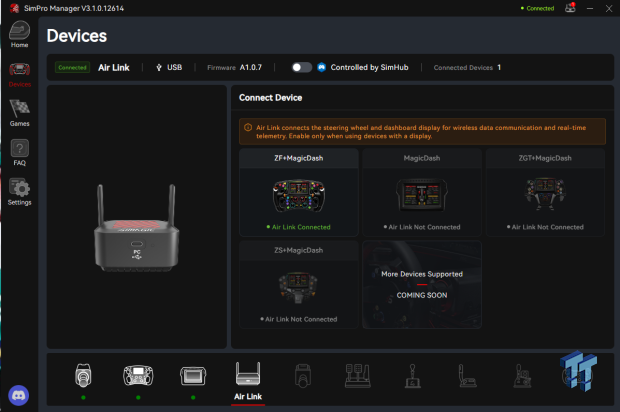The width and height of the screenshot is (620, 412).
Task: Toggle the Controlled by SimHub switch
Action: coord(302,68)
